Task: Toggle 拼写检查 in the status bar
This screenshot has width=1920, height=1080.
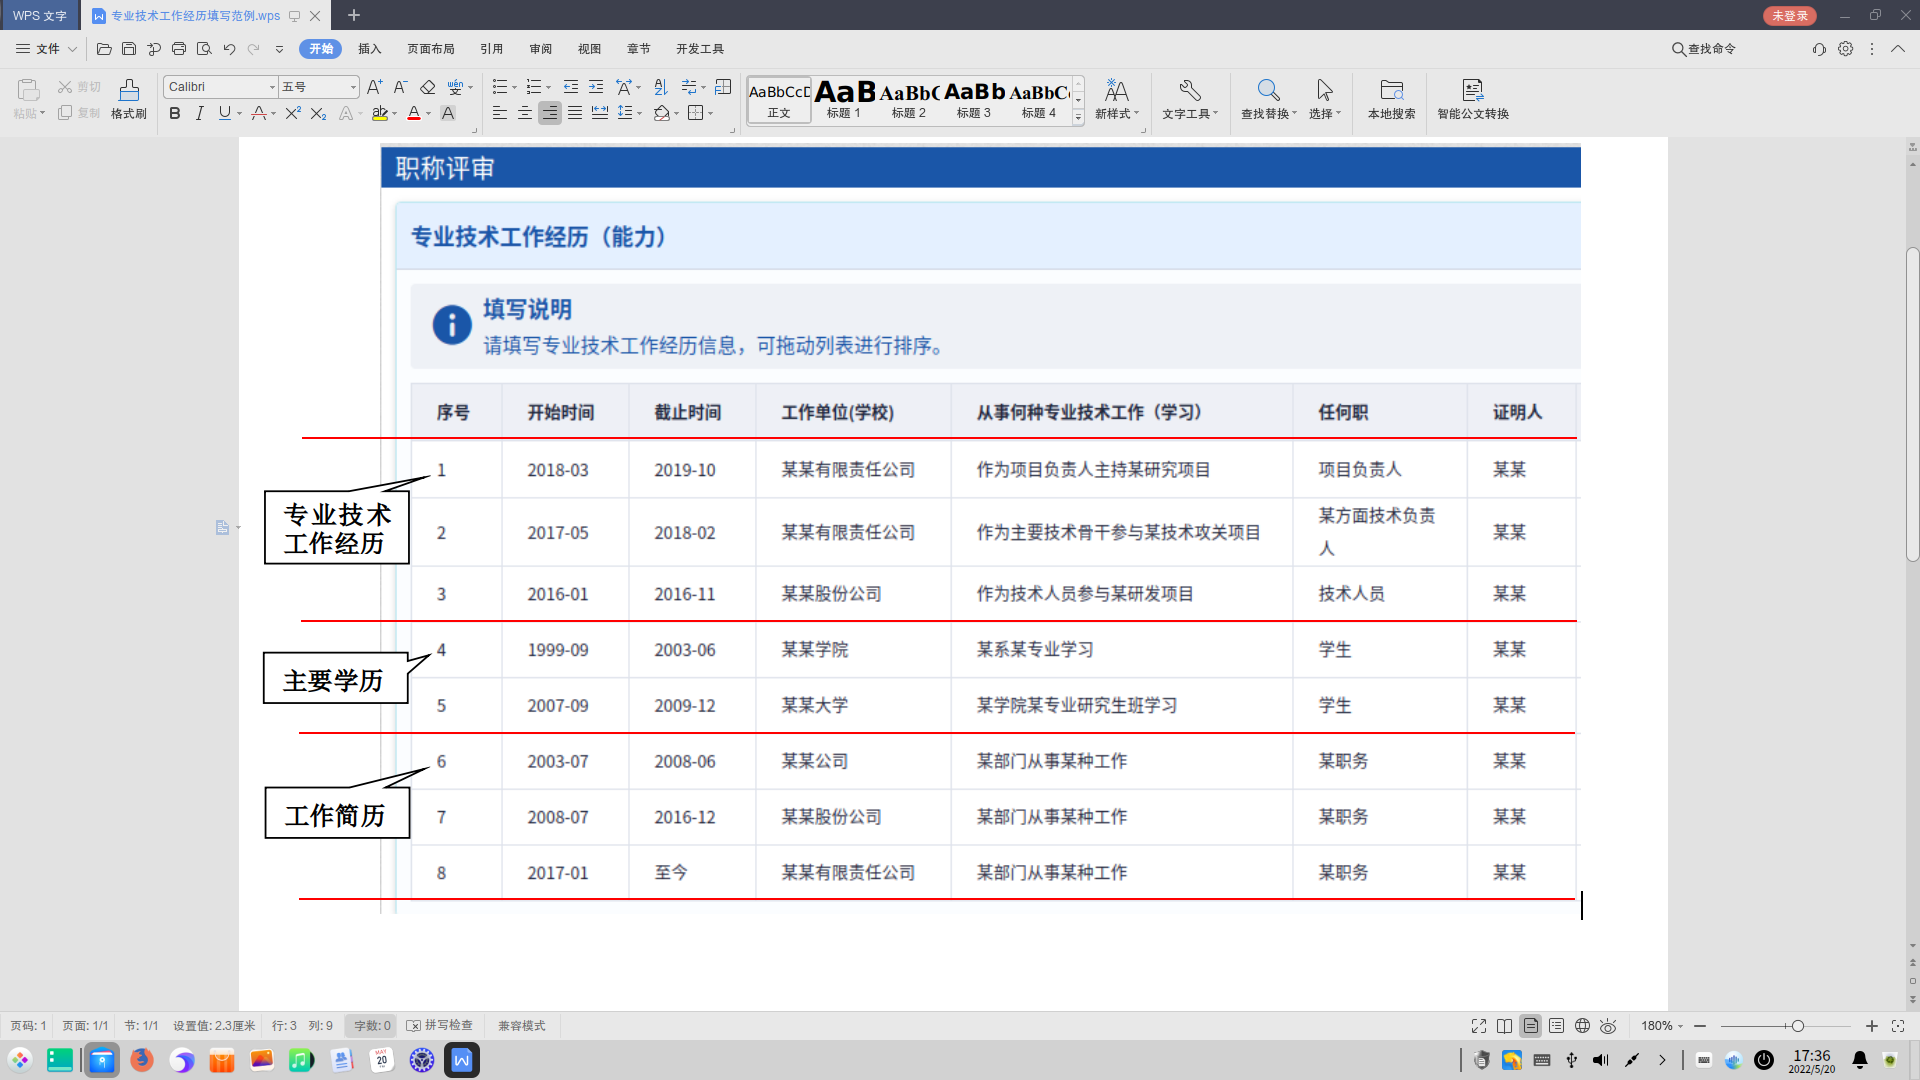Action: tap(440, 1026)
